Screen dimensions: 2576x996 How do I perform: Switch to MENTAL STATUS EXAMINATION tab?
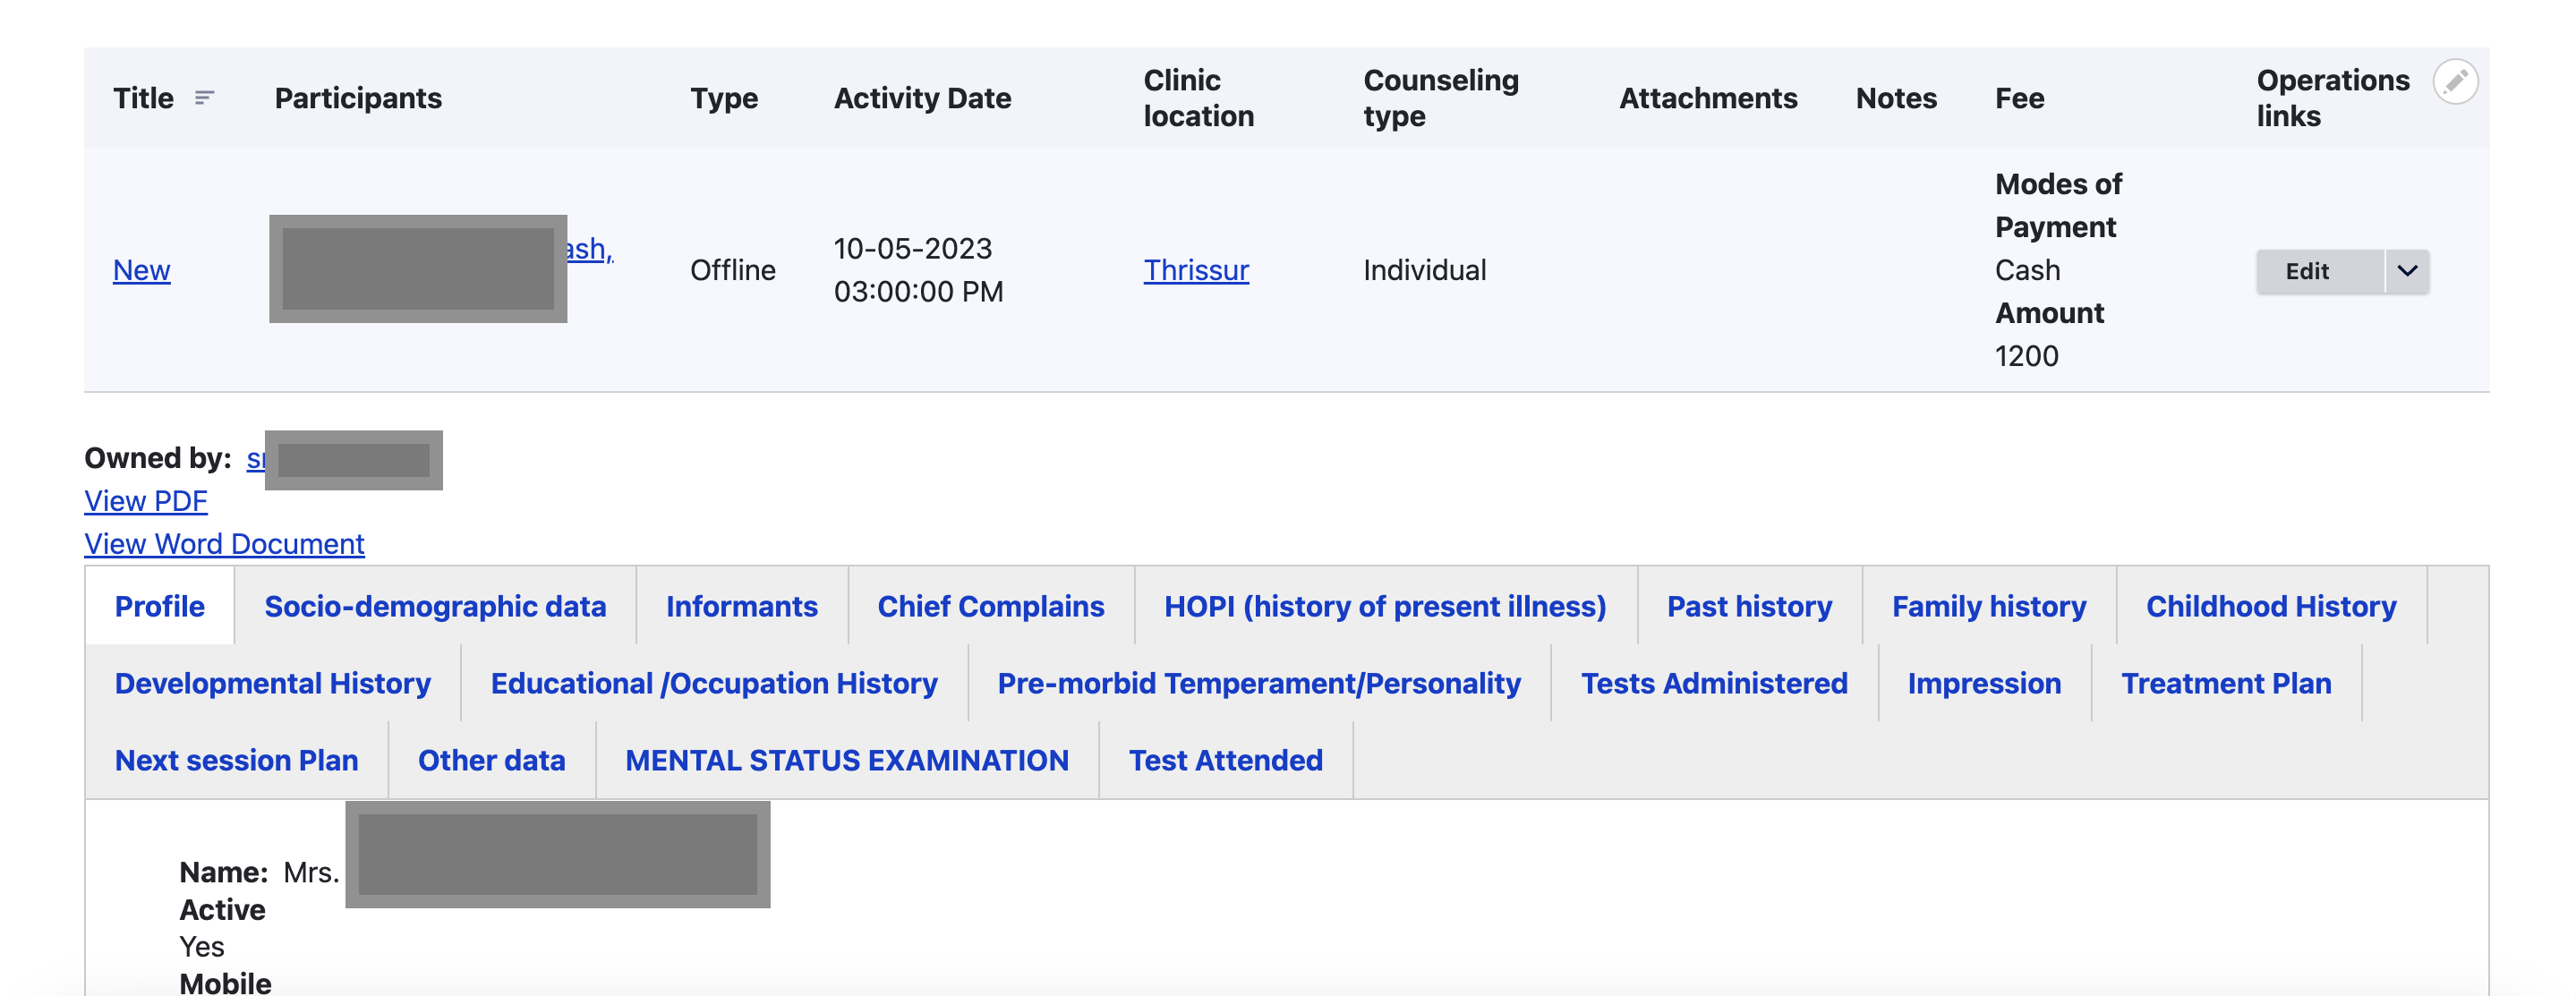(846, 760)
